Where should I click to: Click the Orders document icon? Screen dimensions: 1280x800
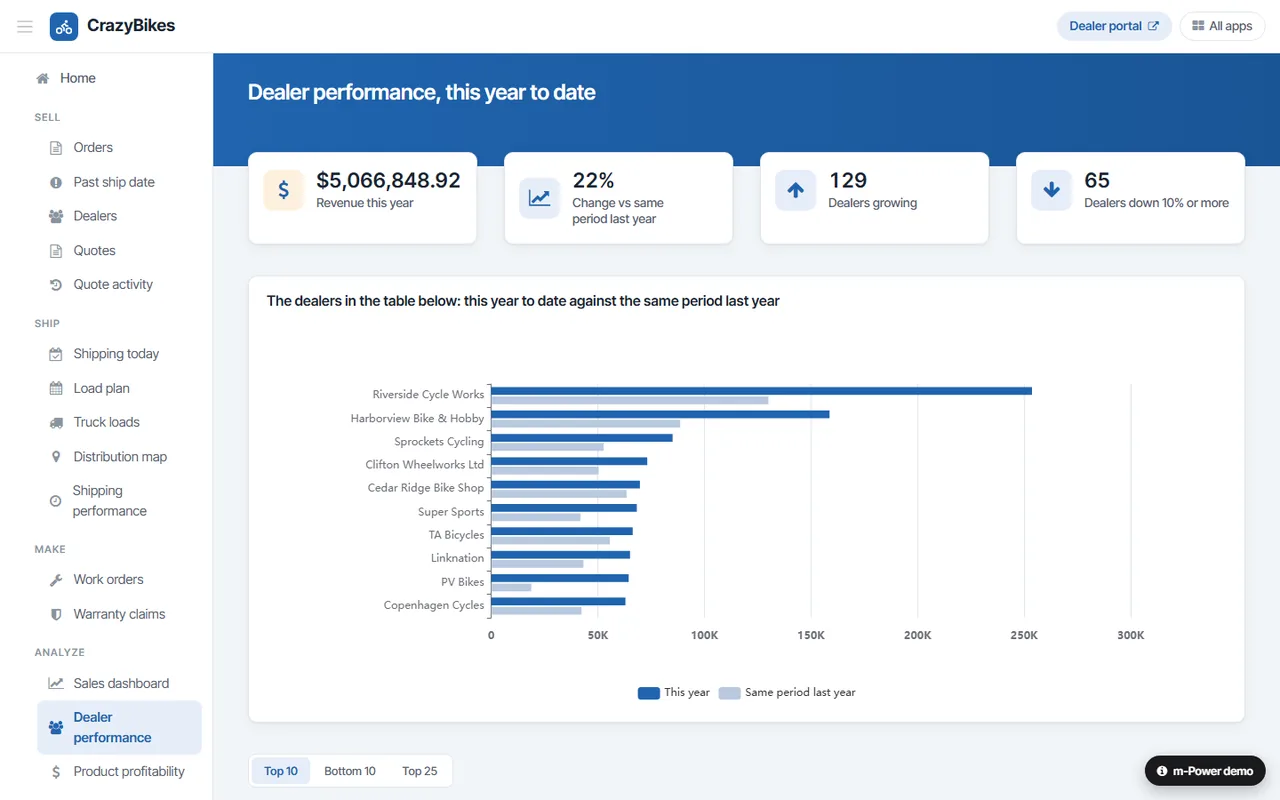point(56,148)
